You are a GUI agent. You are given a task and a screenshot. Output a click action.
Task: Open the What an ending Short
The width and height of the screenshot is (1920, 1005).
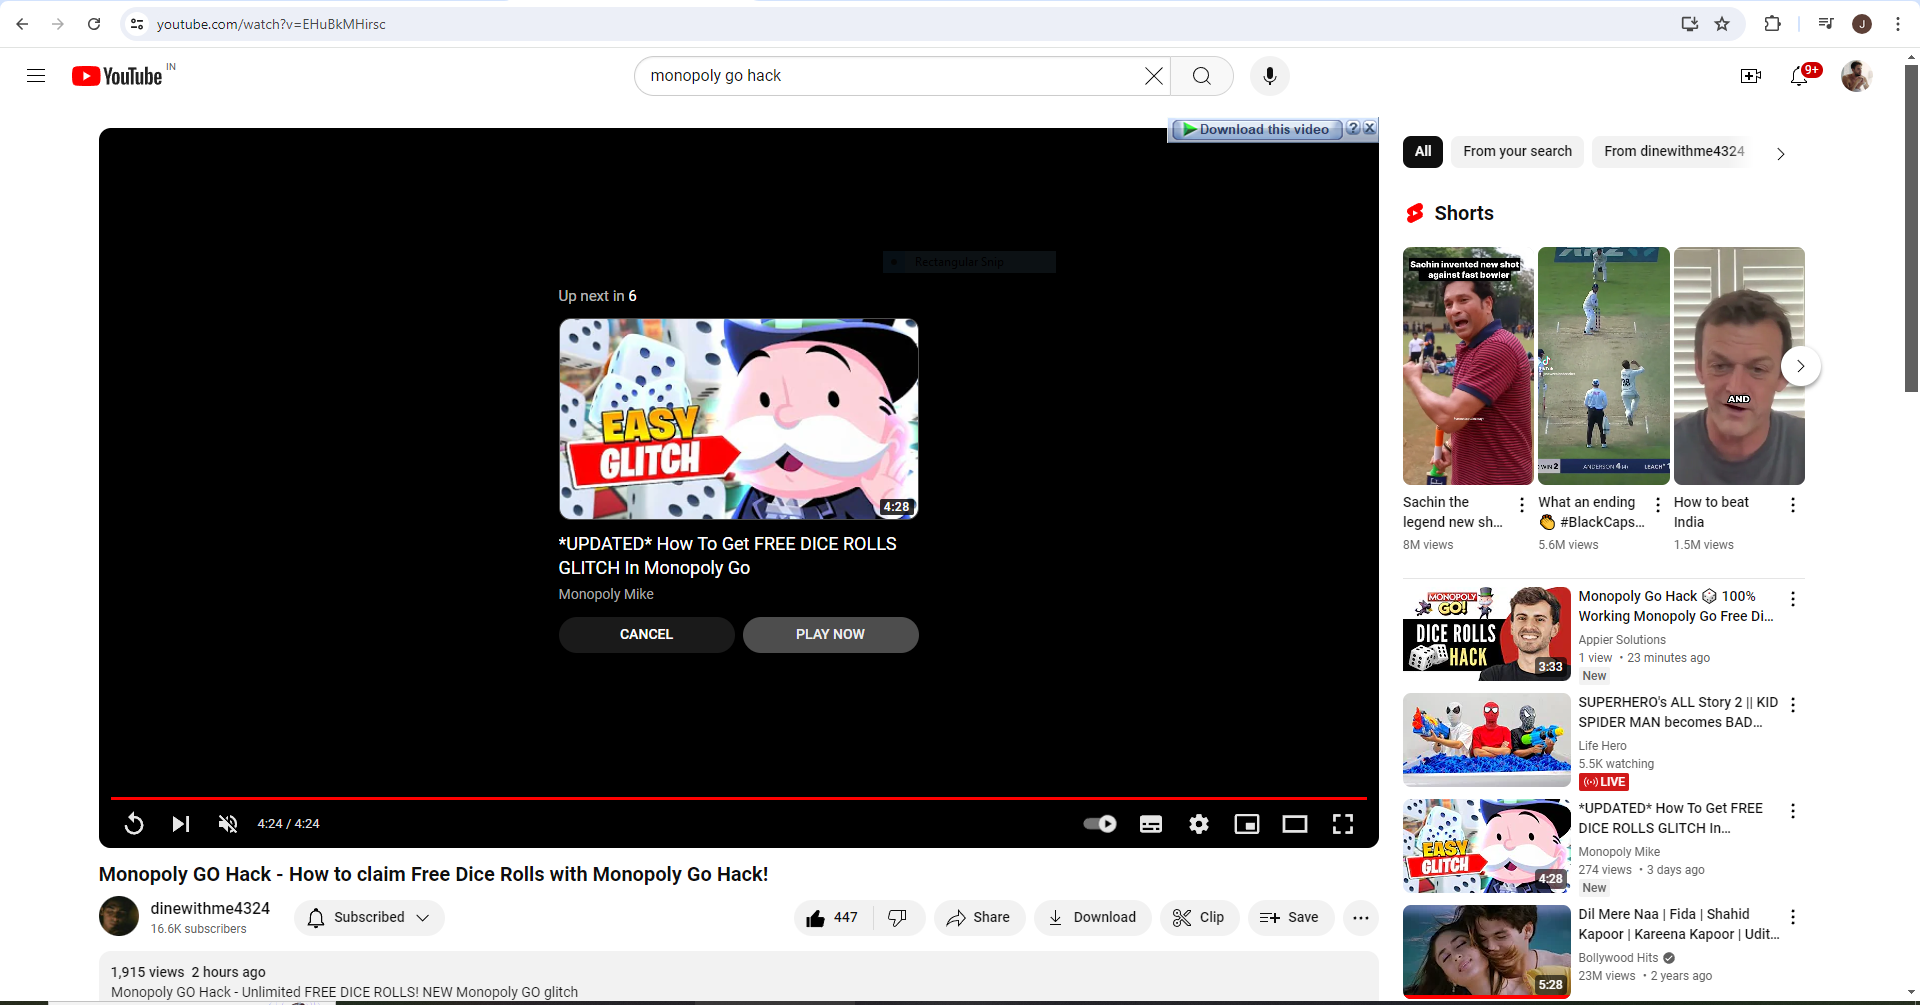pos(1604,366)
